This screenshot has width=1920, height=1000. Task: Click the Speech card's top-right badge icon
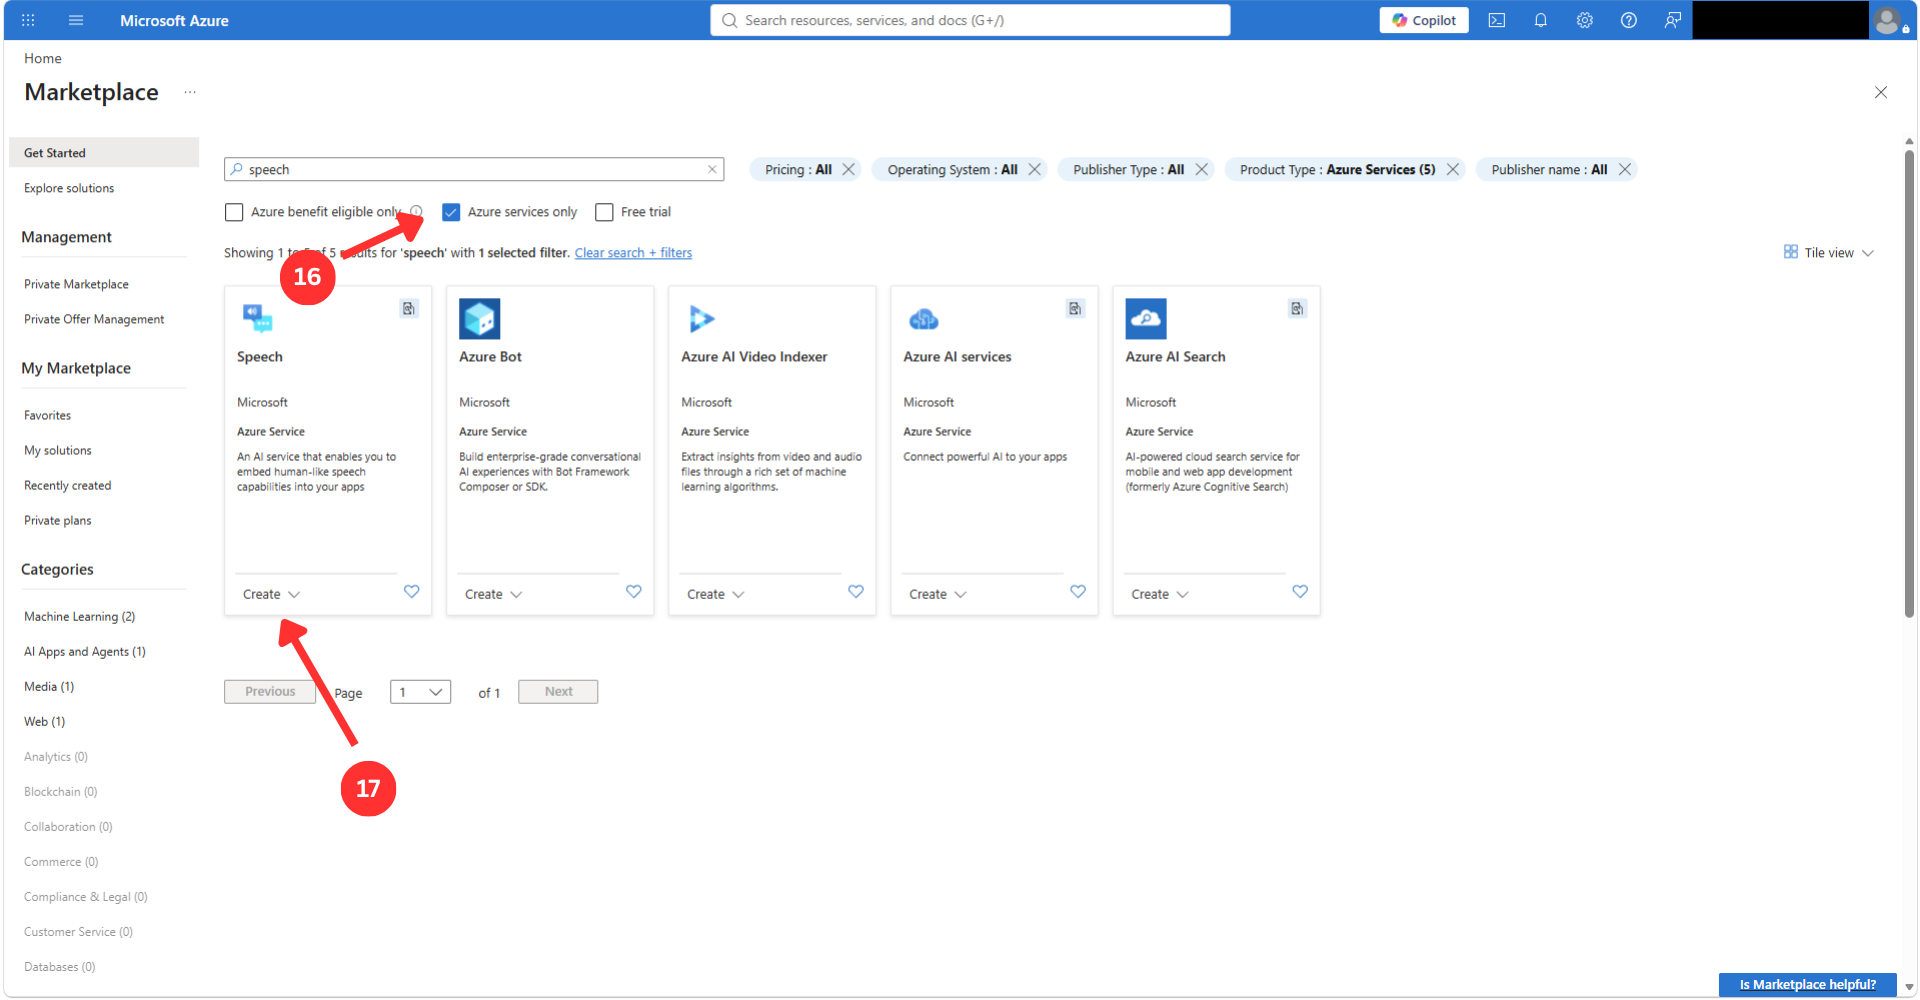409,309
